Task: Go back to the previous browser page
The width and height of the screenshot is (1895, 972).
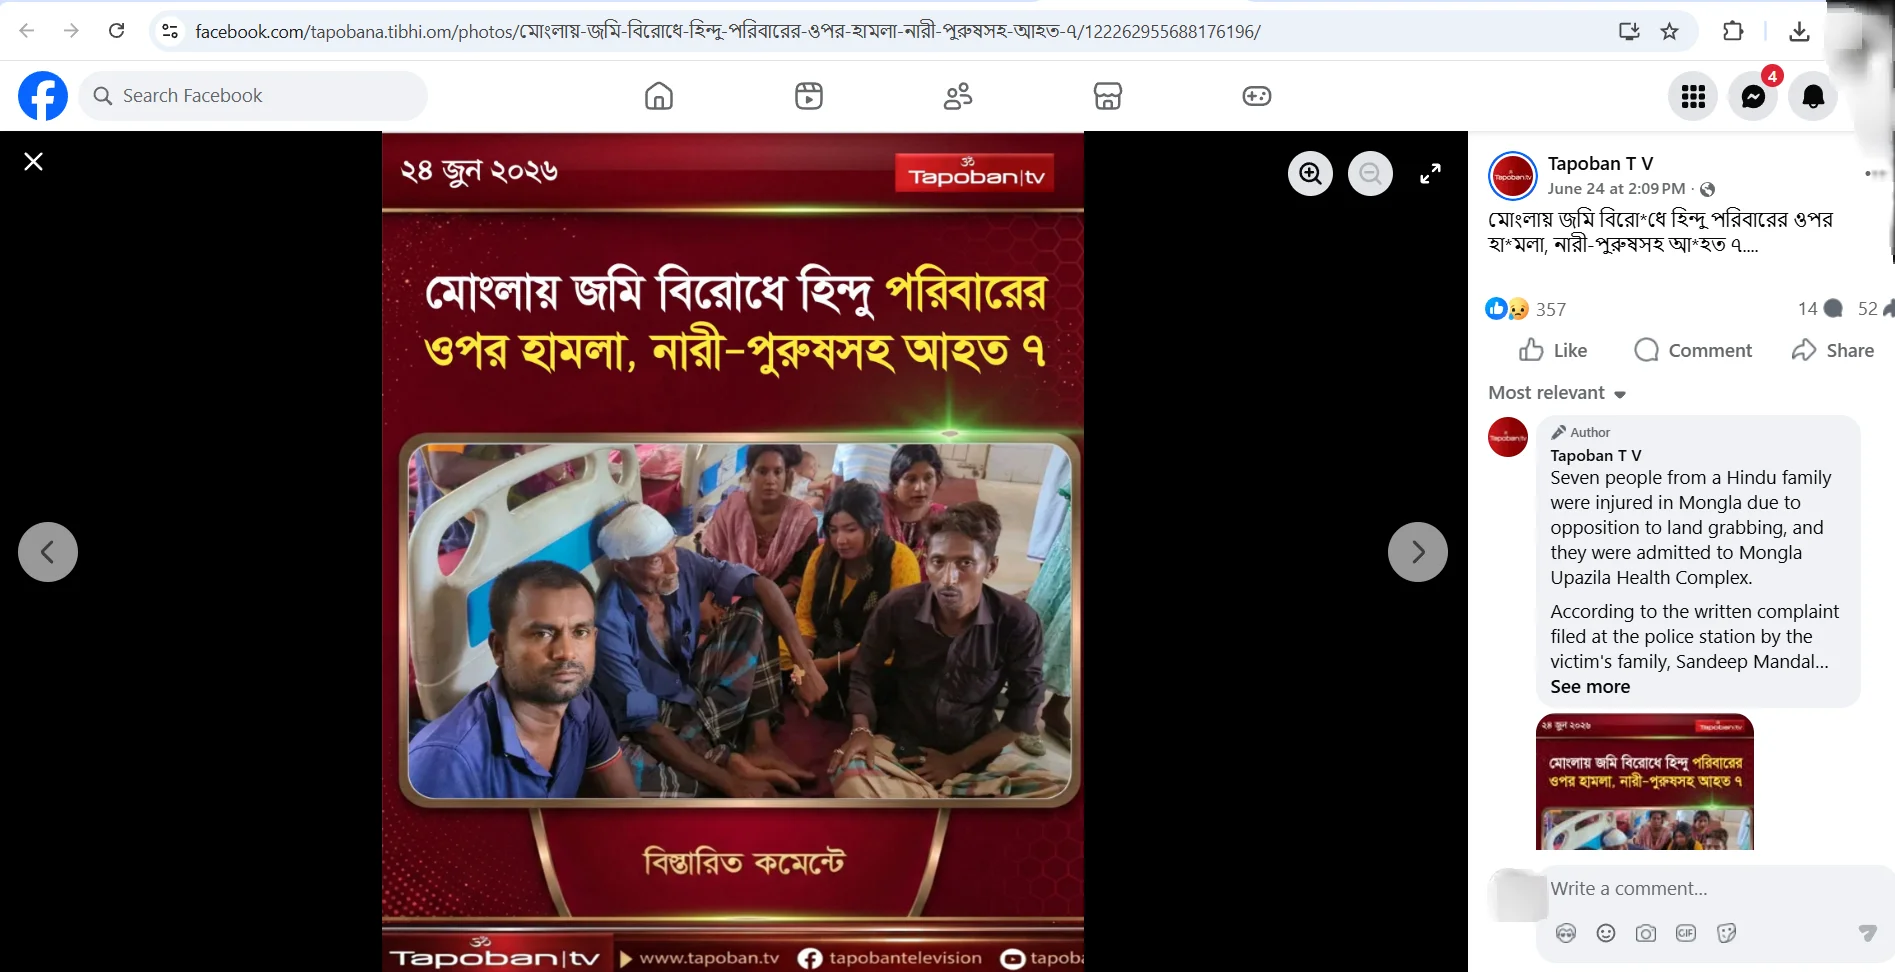Action: 27,31
